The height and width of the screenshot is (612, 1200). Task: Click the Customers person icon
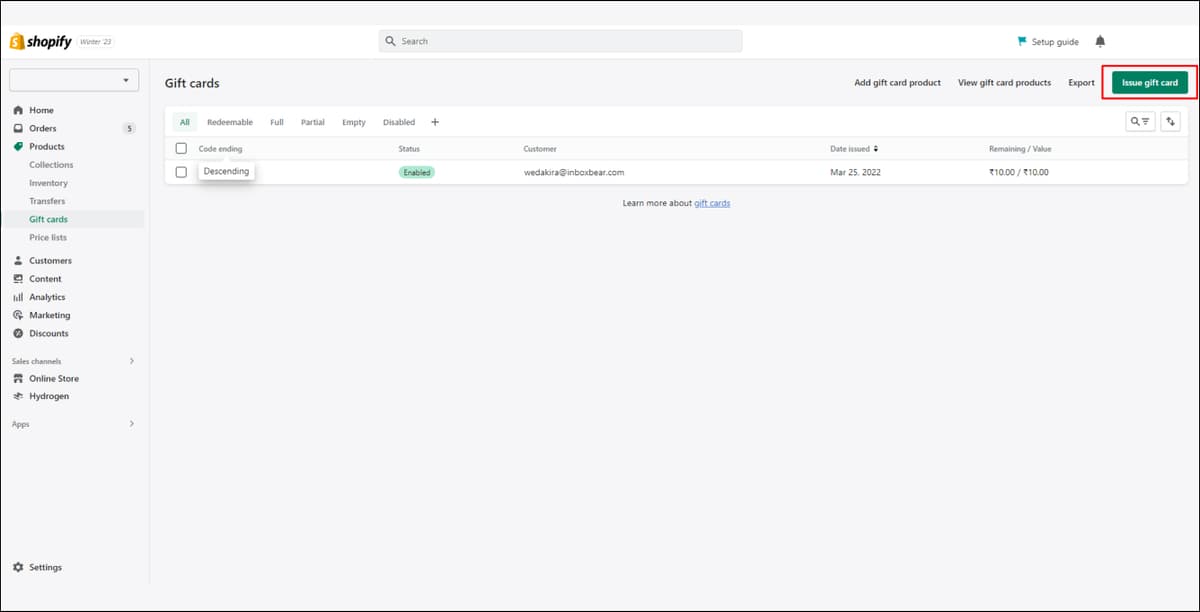pyautogui.click(x=18, y=260)
